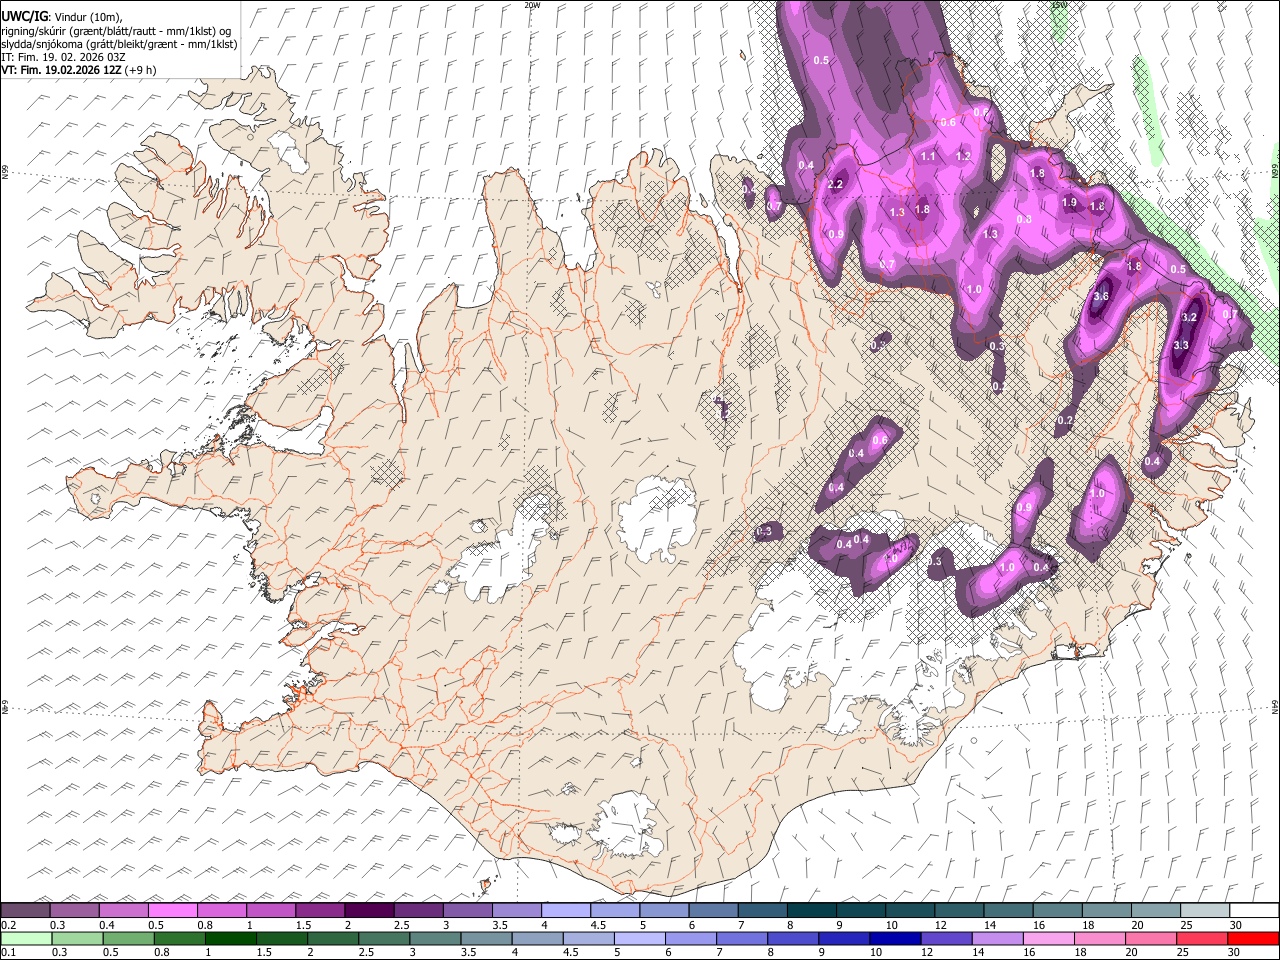This screenshot has height=960, width=1280.
Task: Click the lower legend number 0.1
Action: pos(8,953)
